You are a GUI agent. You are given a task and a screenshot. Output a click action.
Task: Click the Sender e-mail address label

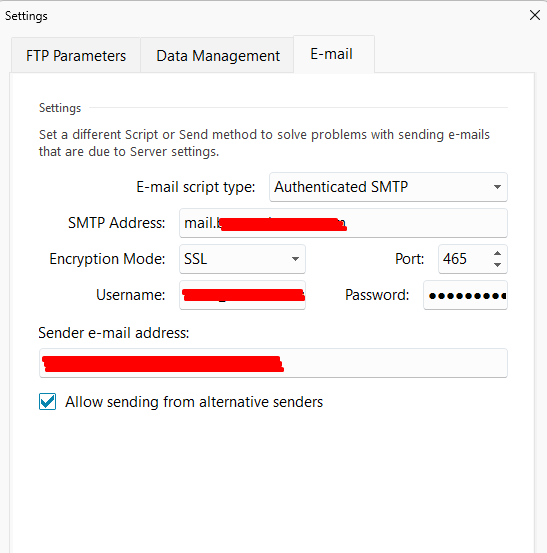114,333
